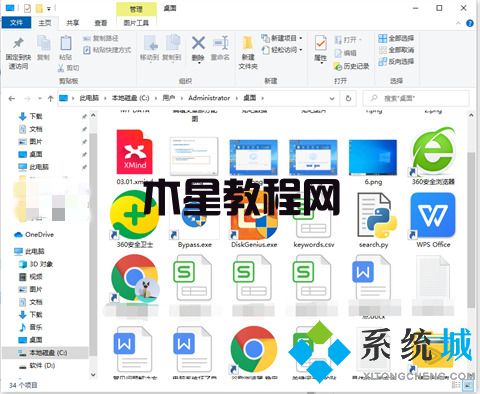Click the file list vertical scrollbar
Screen dimensions: 480x394
tap(471, 230)
